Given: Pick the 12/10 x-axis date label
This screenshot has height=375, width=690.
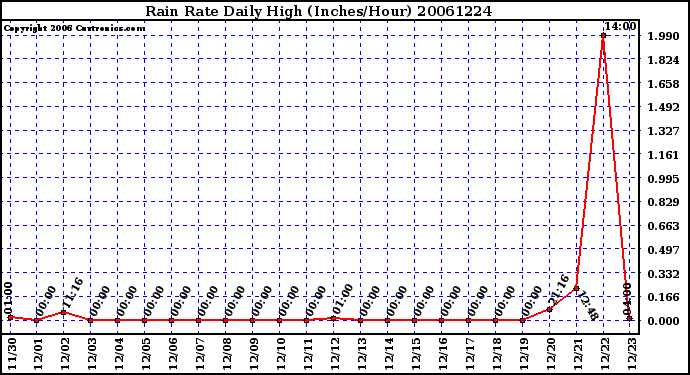Looking at the screenshot, I should tap(281, 354).
